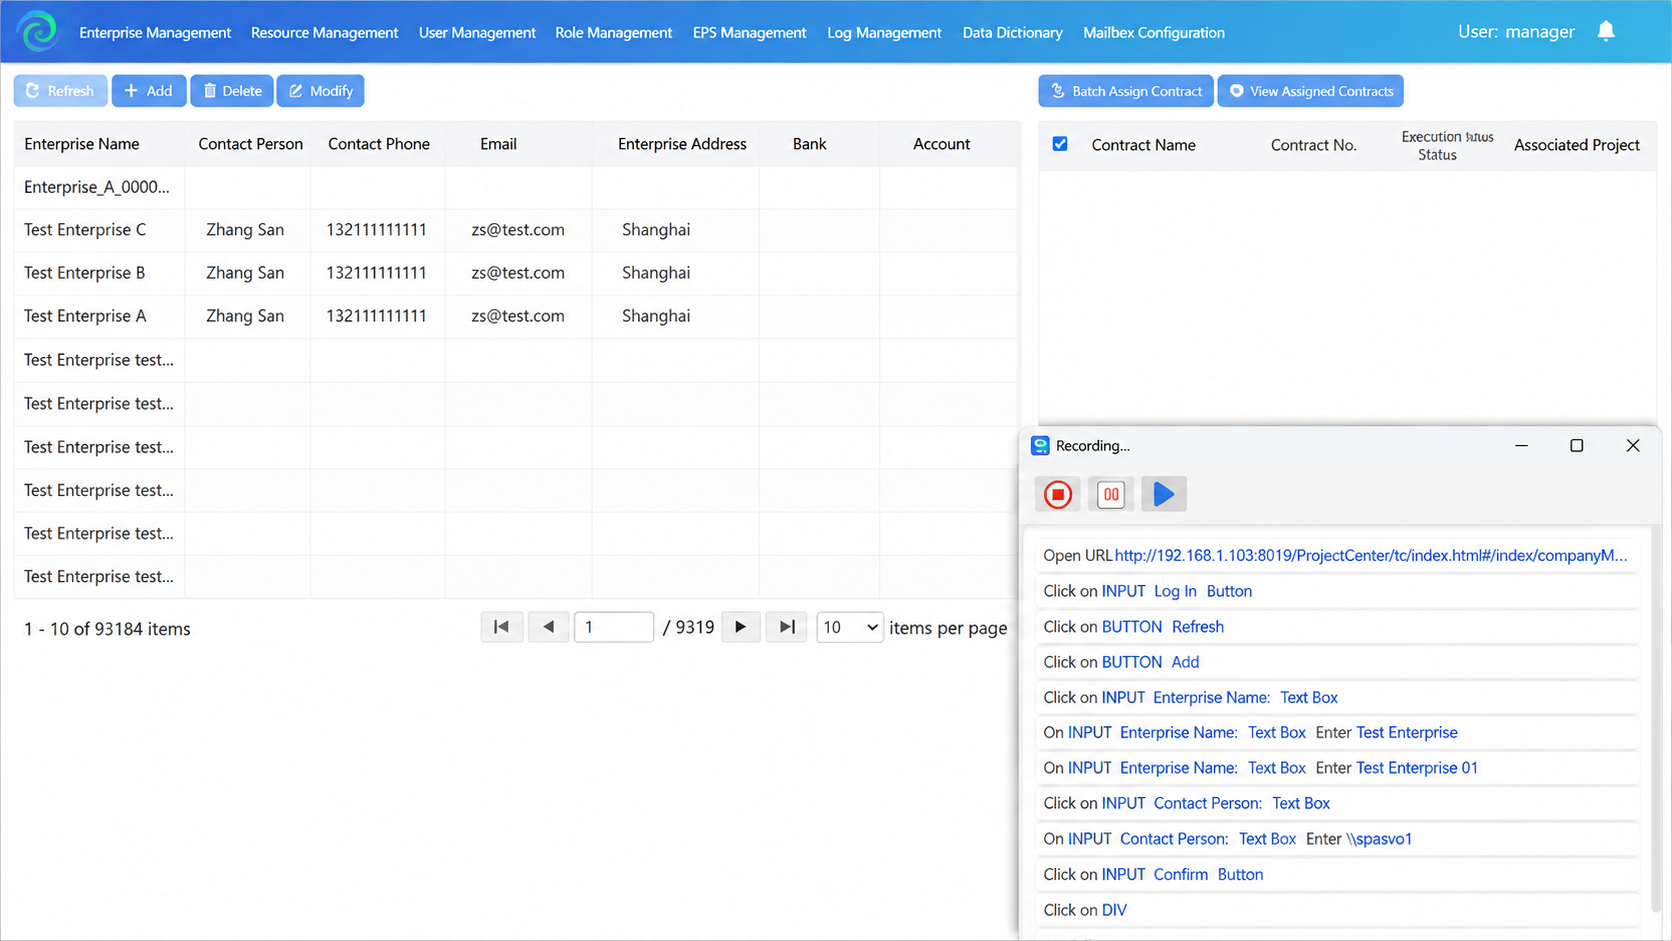Screen dimensions: 1672x941
Task: Click Associated Project column header
Action: [x=1576, y=145]
